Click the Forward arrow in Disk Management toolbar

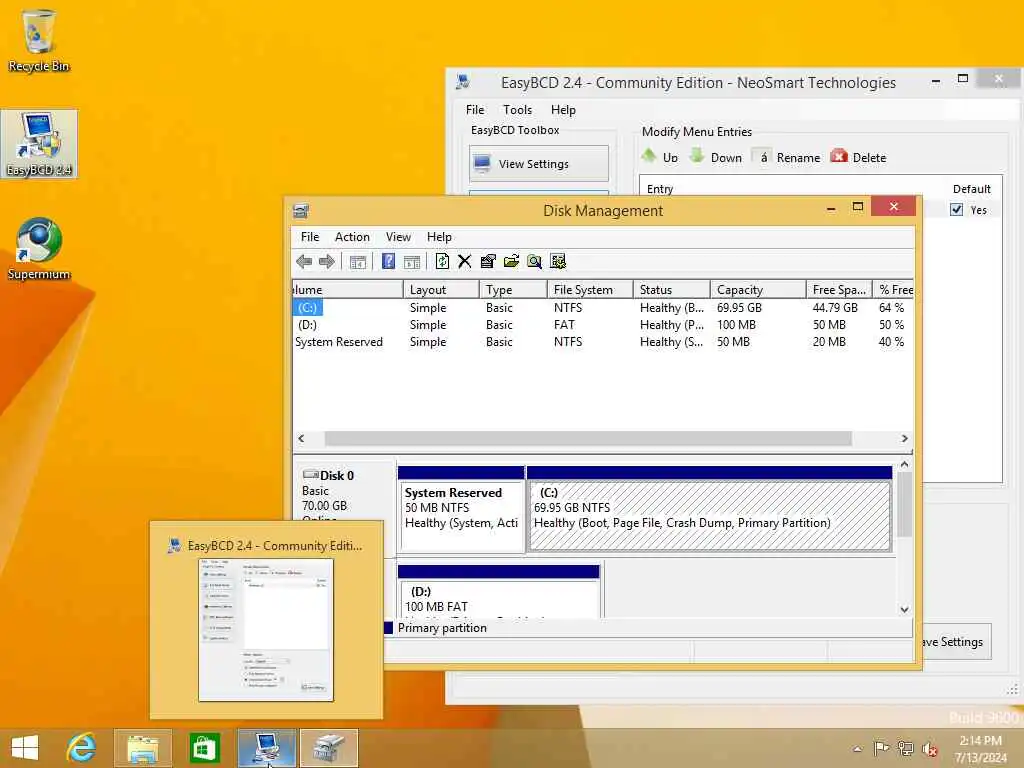click(x=327, y=262)
